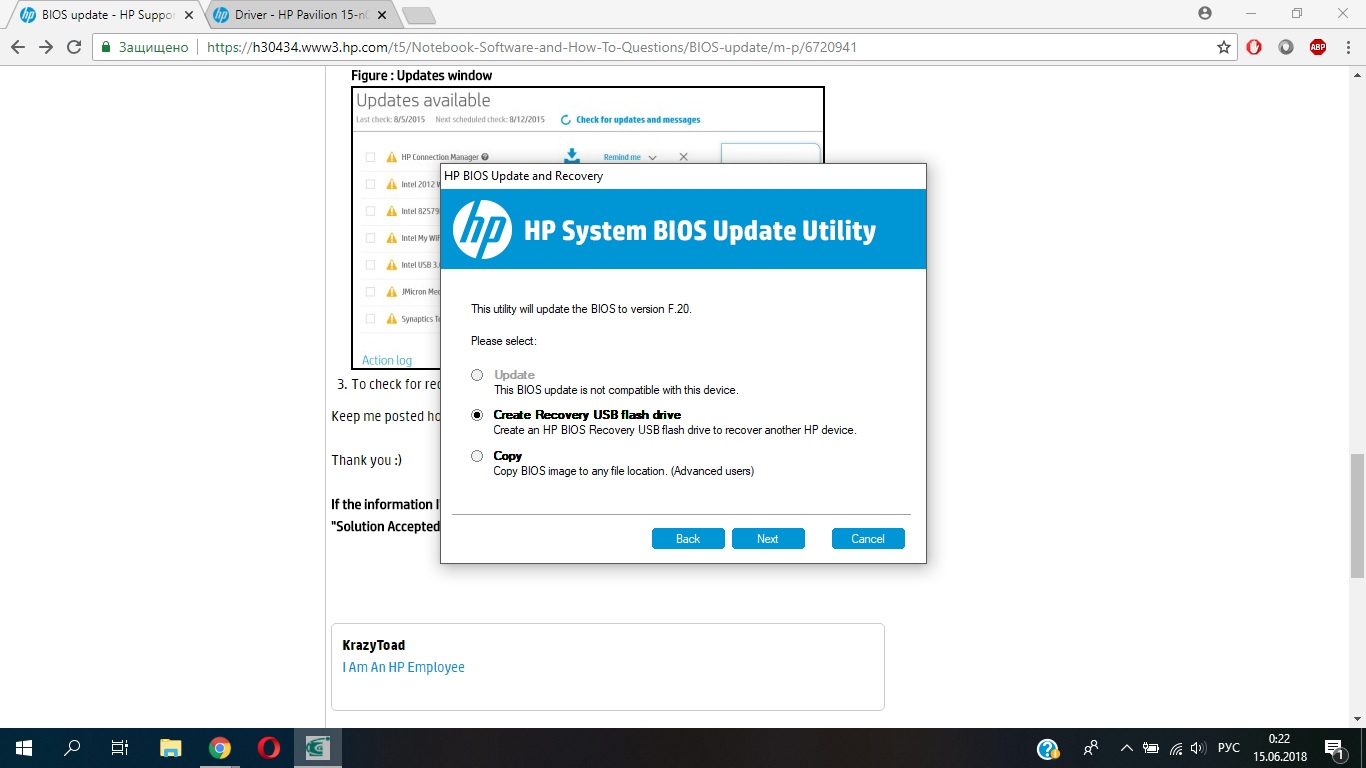
Task: Tick the Intel My WiFi checkbox
Action: 370,238
